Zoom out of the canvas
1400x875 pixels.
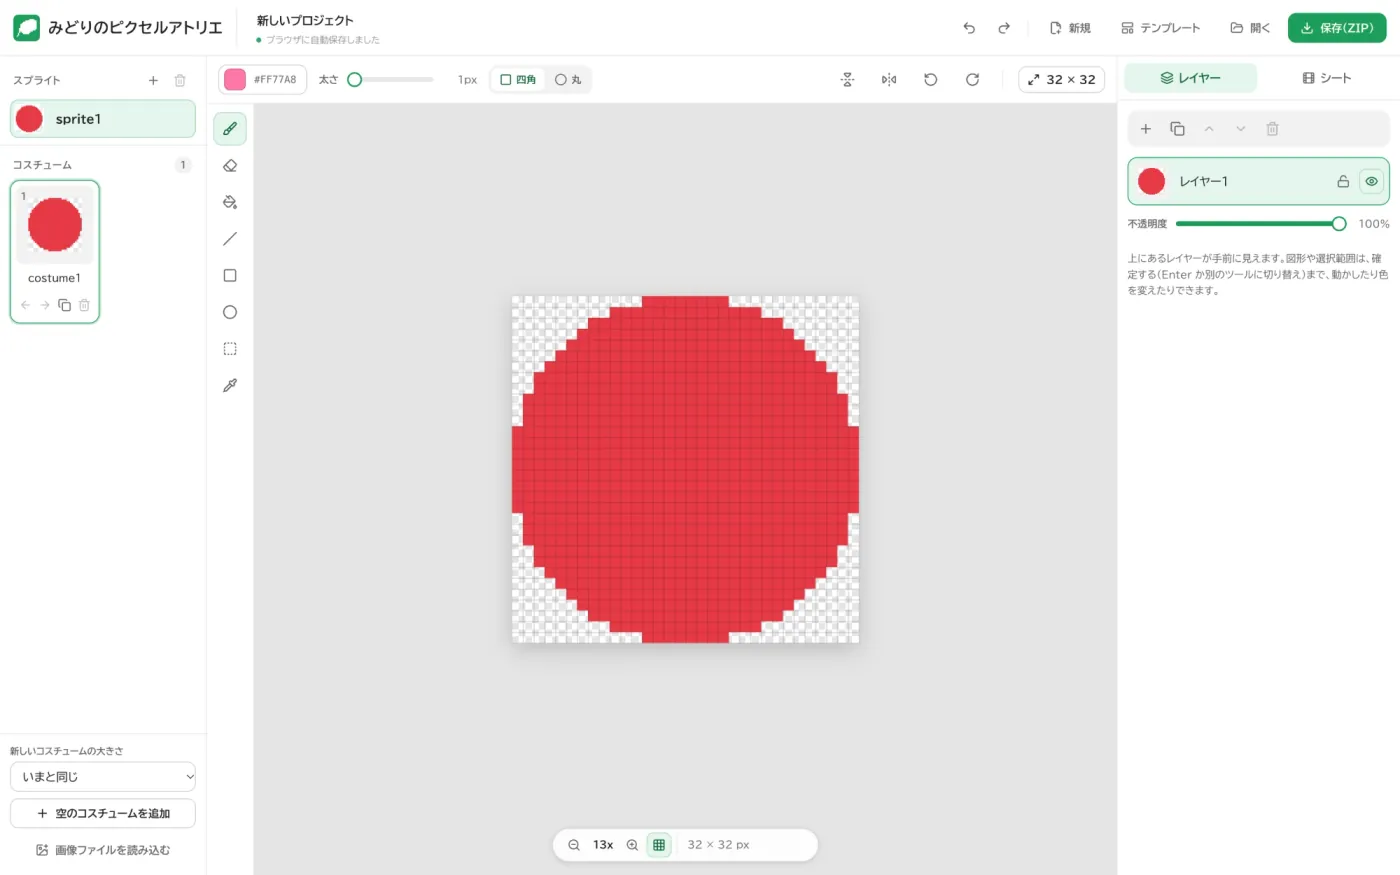point(574,845)
